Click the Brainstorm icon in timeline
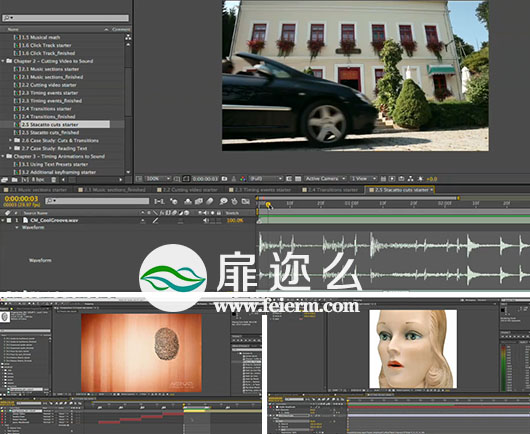 click(223, 201)
